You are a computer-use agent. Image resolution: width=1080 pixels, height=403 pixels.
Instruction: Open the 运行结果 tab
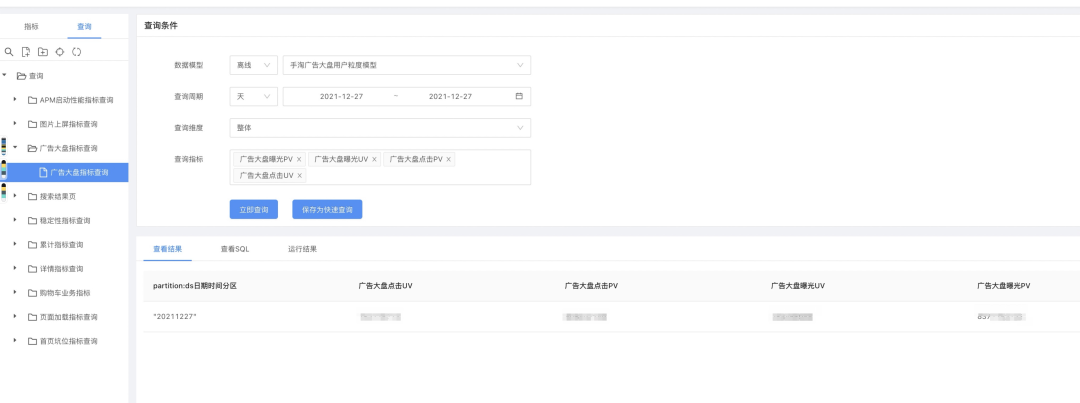(x=302, y=248)
